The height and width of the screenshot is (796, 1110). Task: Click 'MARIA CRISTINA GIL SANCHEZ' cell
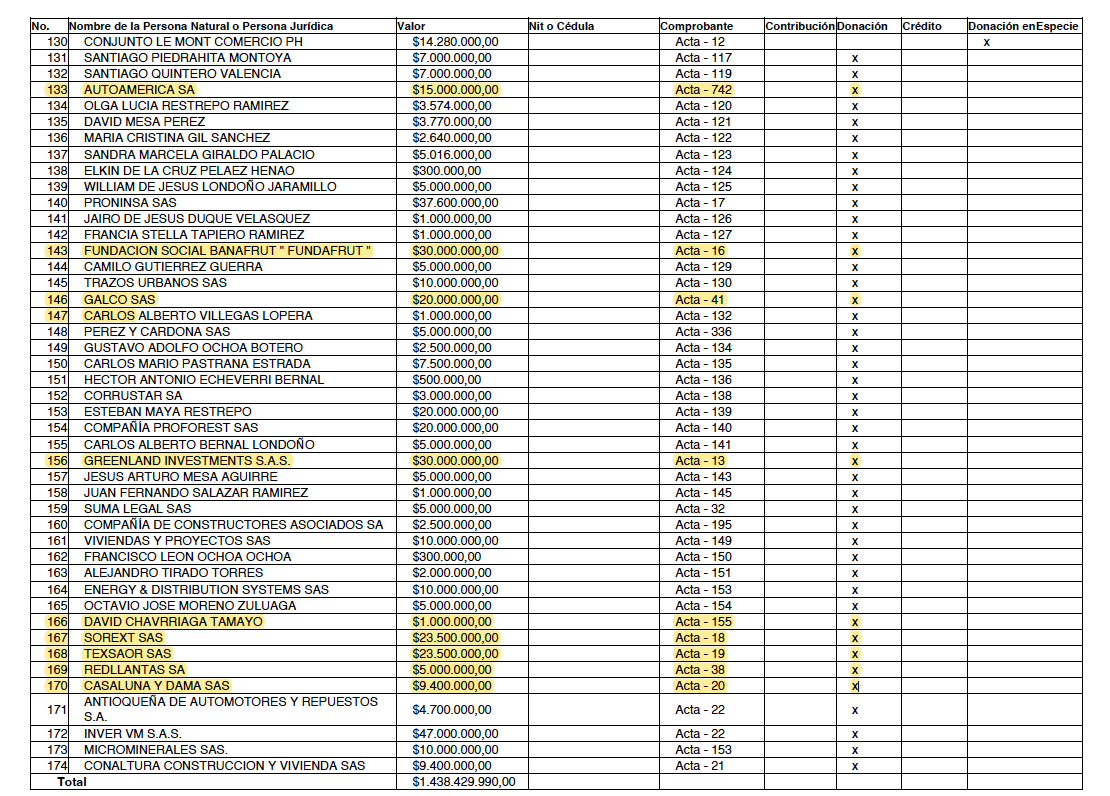[177, 138]
